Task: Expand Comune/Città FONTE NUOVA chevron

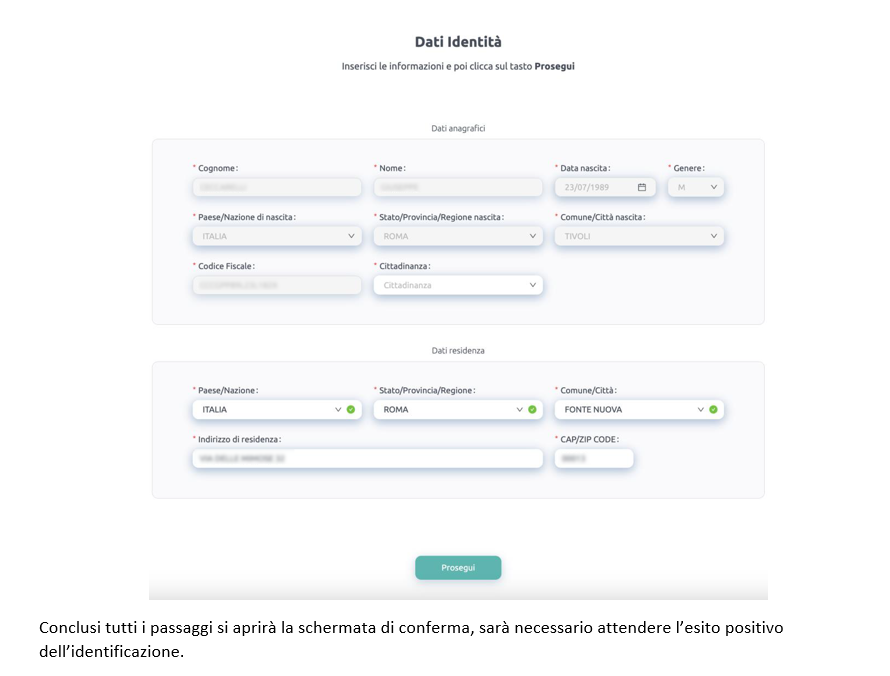Action: [x=700, y=409]
